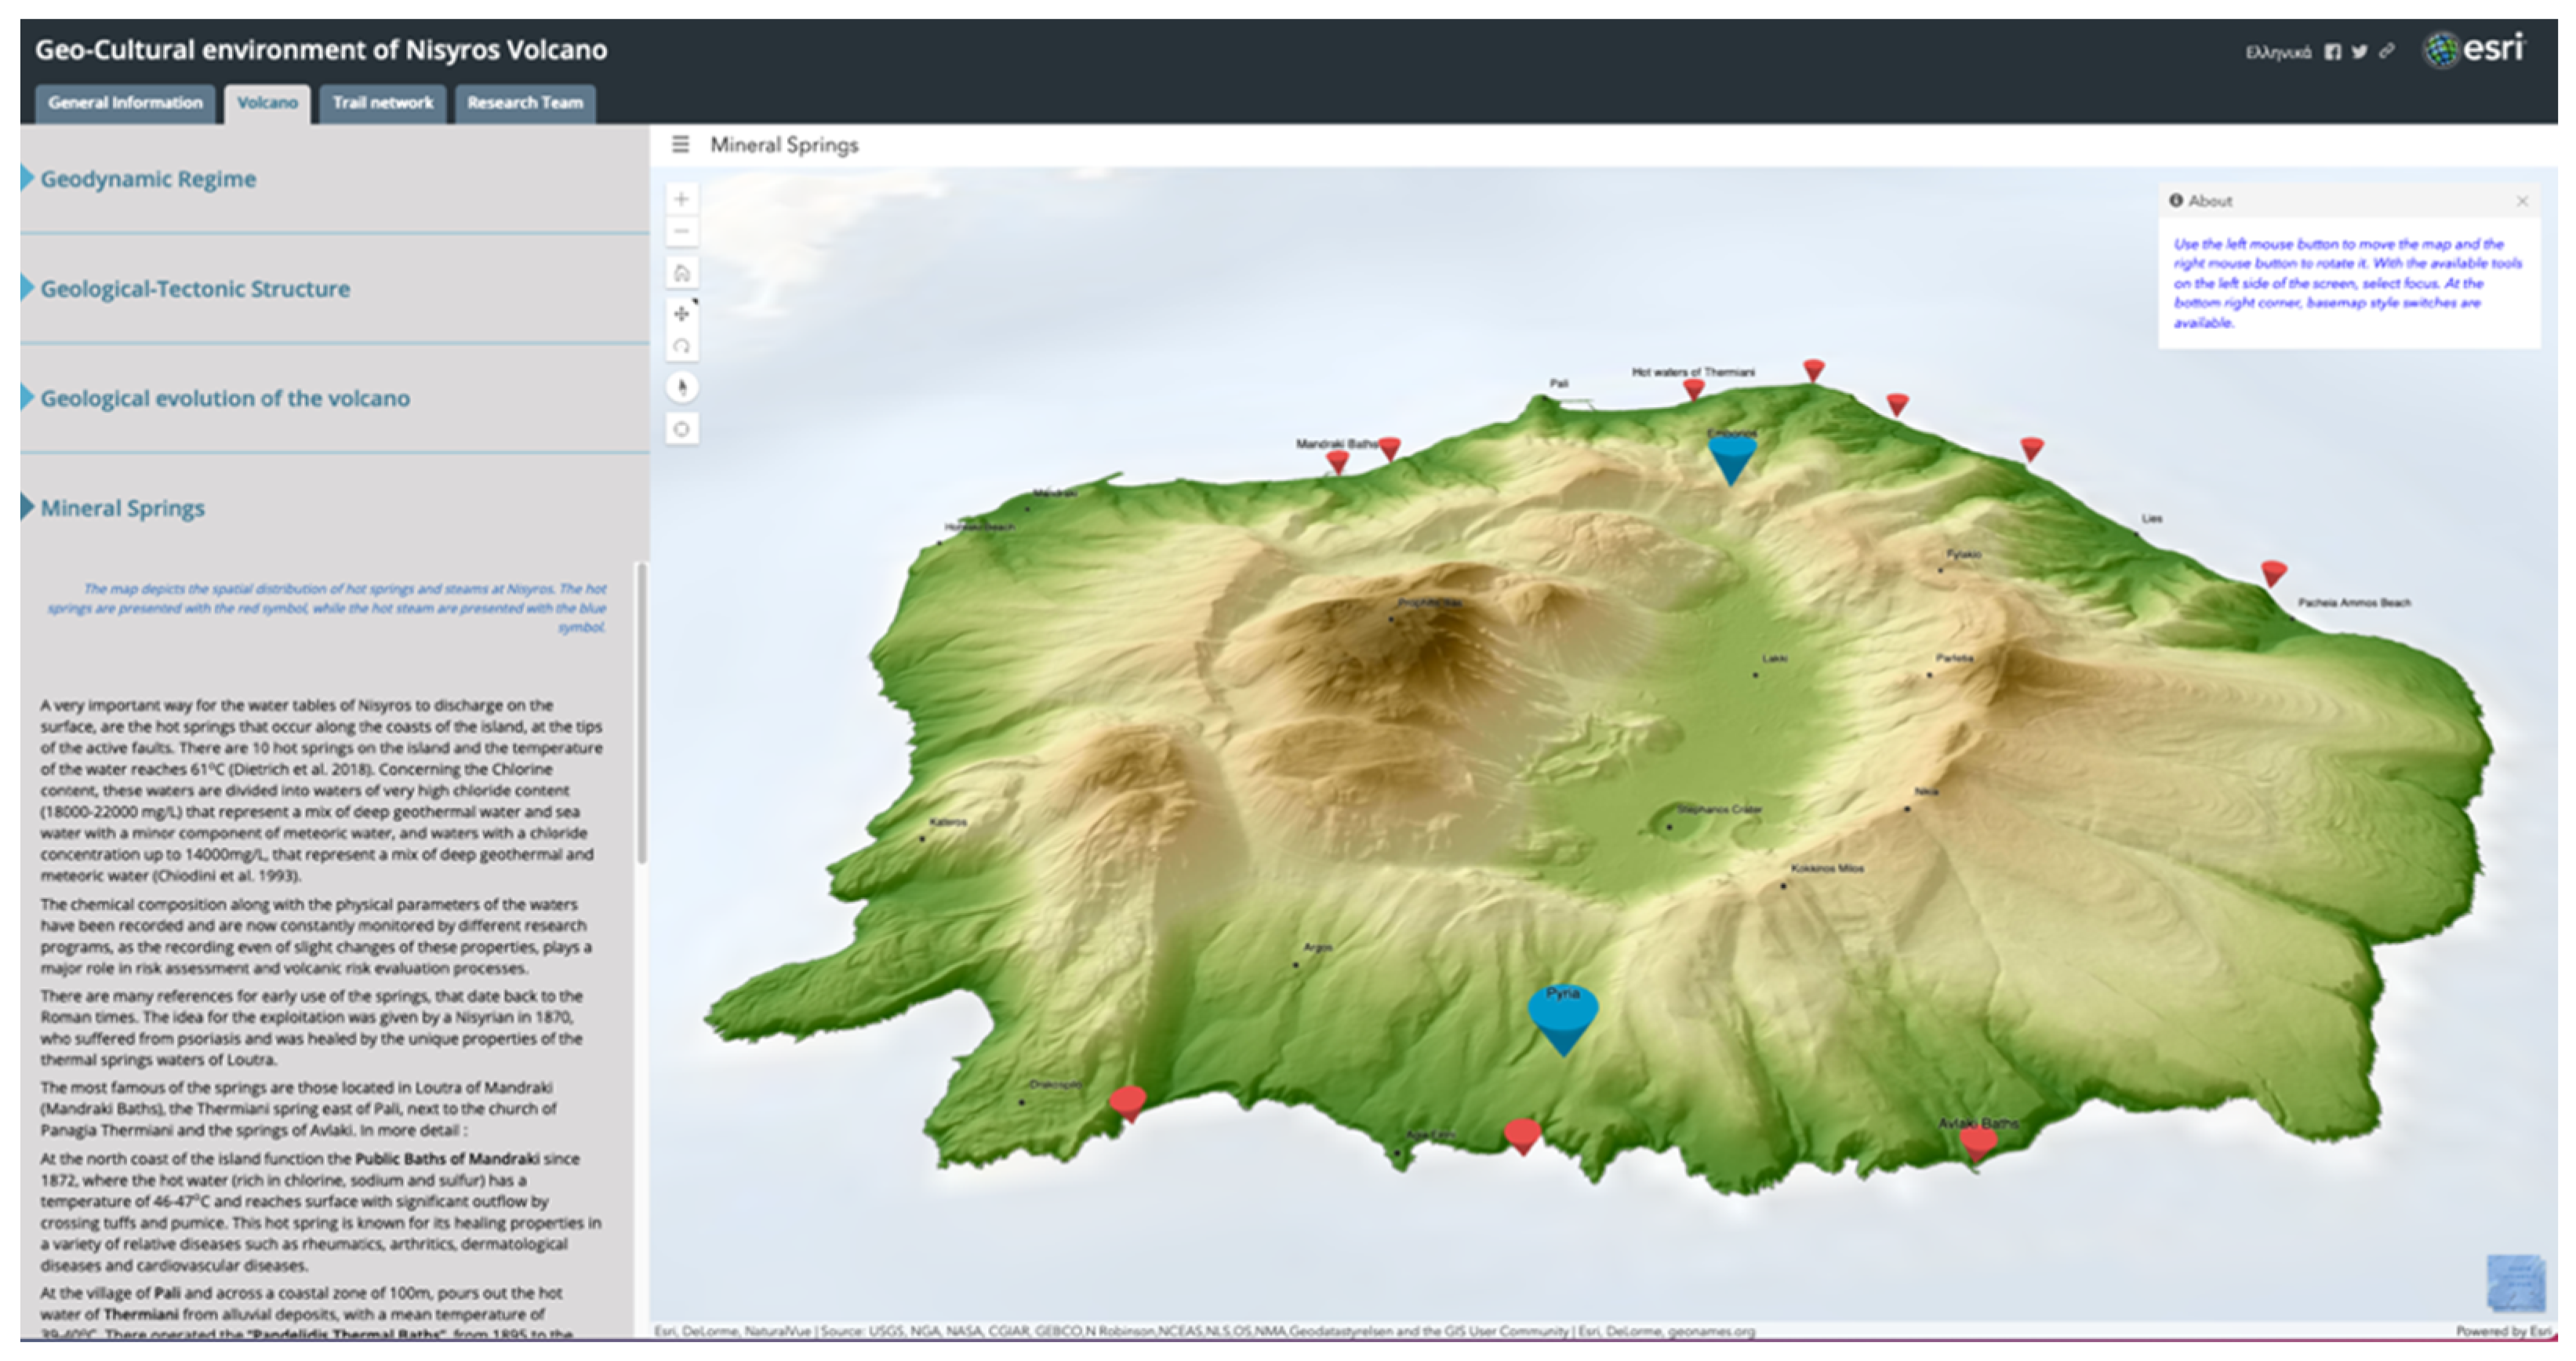The width and height of the screenshot is (2576, 1361).
Task: Close the About info panel
Action: tap(2522, 201)
